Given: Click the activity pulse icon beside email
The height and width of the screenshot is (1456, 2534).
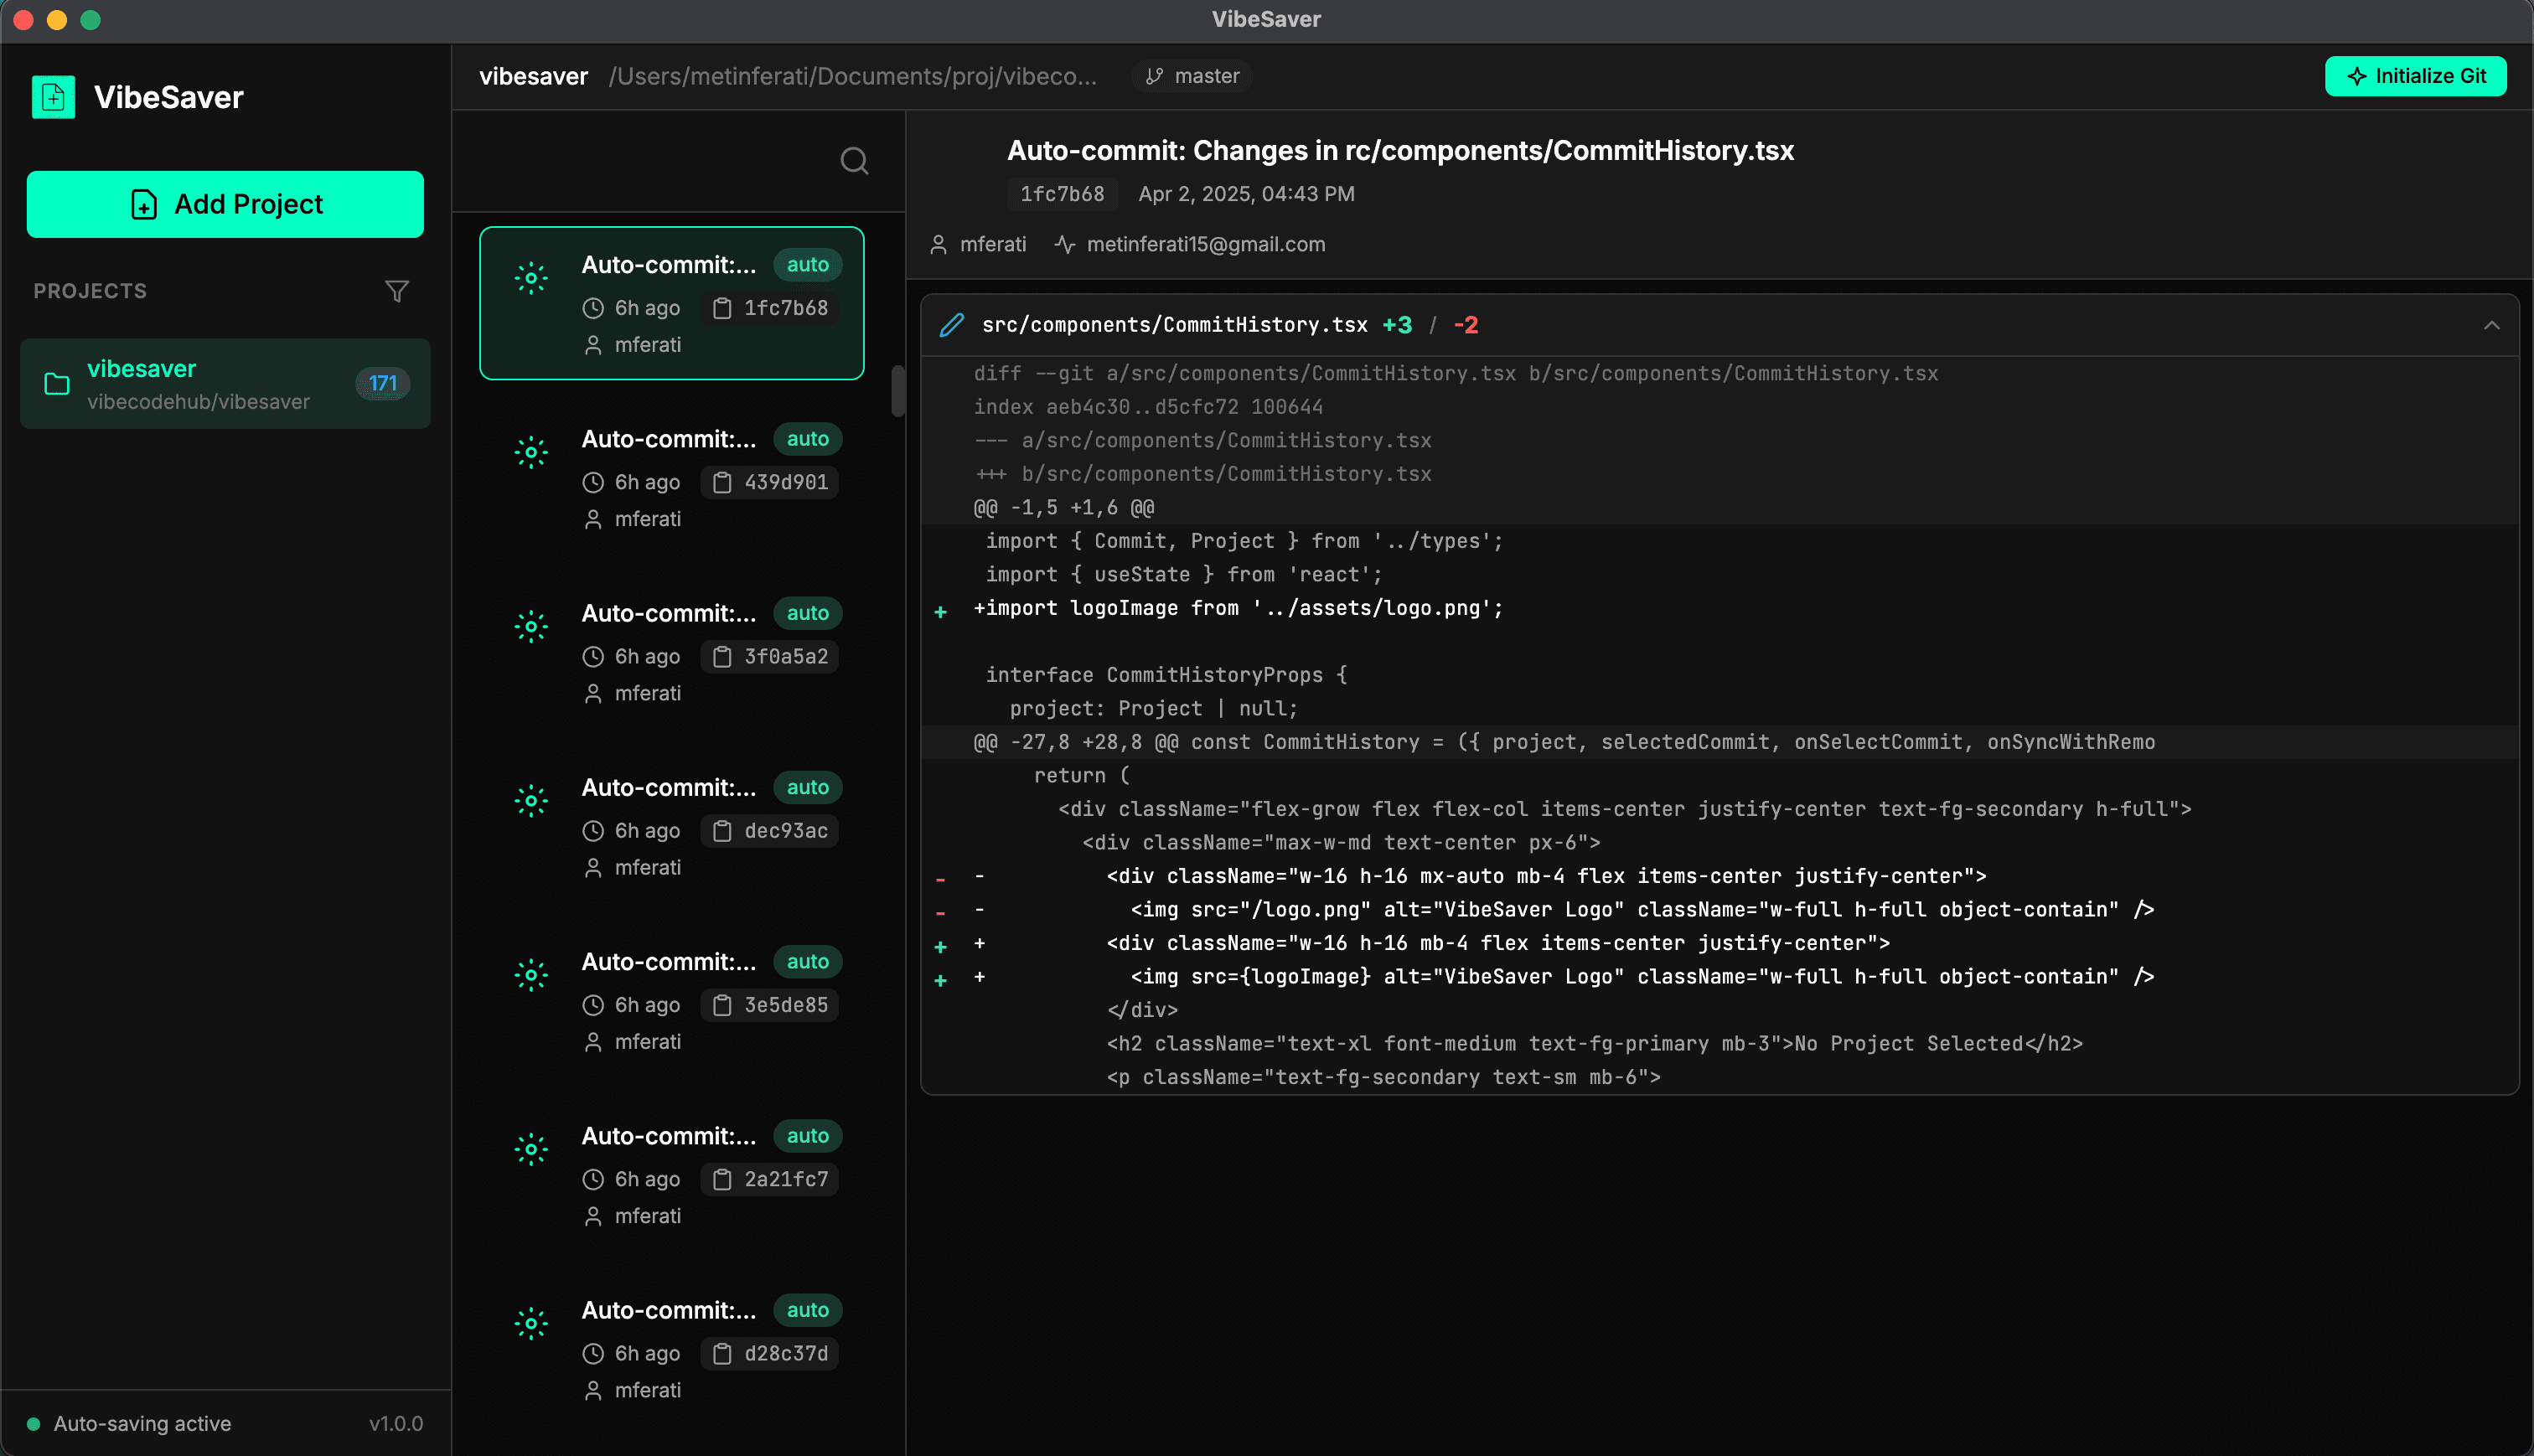Looking at the screenshot, I should pos(1065,245).
